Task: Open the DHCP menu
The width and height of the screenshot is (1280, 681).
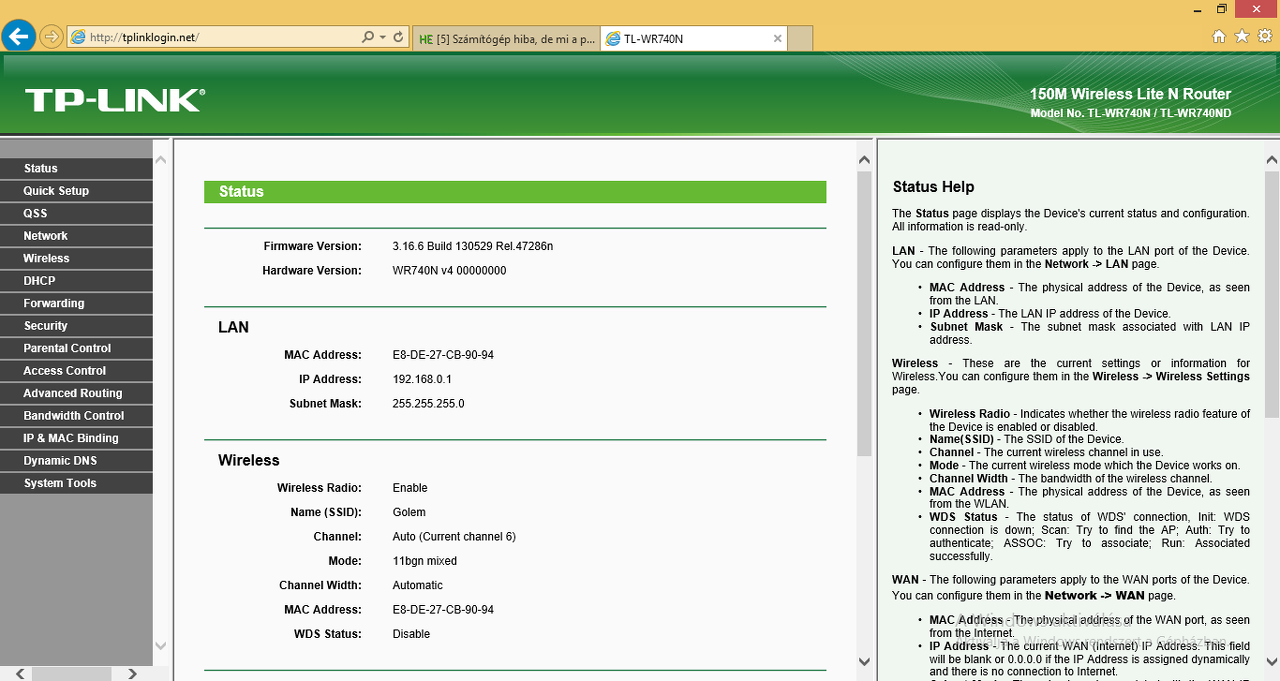Action: click(x=76, y=281)
